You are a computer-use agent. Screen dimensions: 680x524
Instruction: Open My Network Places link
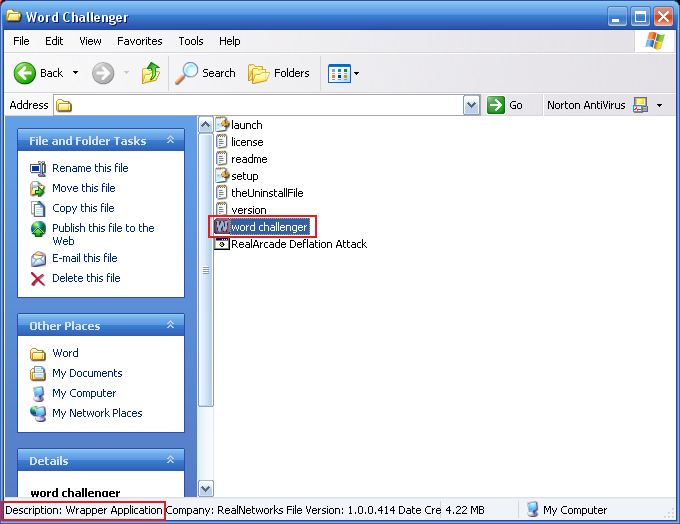point(97,413)
